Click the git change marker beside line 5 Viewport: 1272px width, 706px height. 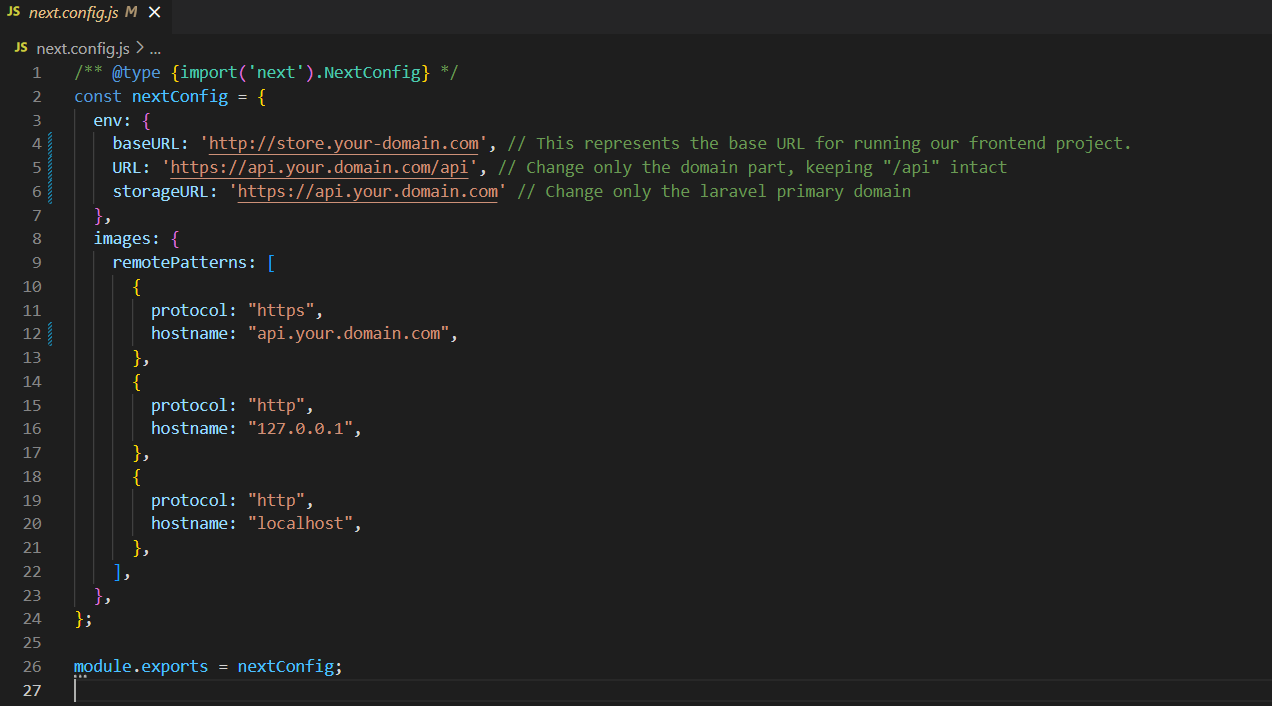pos(51,167)
